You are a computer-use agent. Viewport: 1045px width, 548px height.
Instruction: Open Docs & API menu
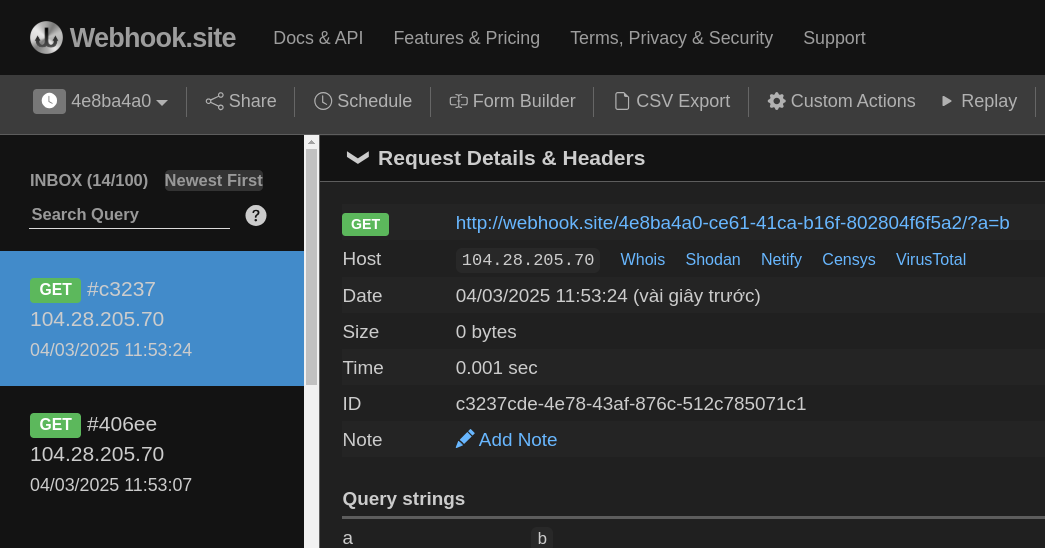[318, 38]
